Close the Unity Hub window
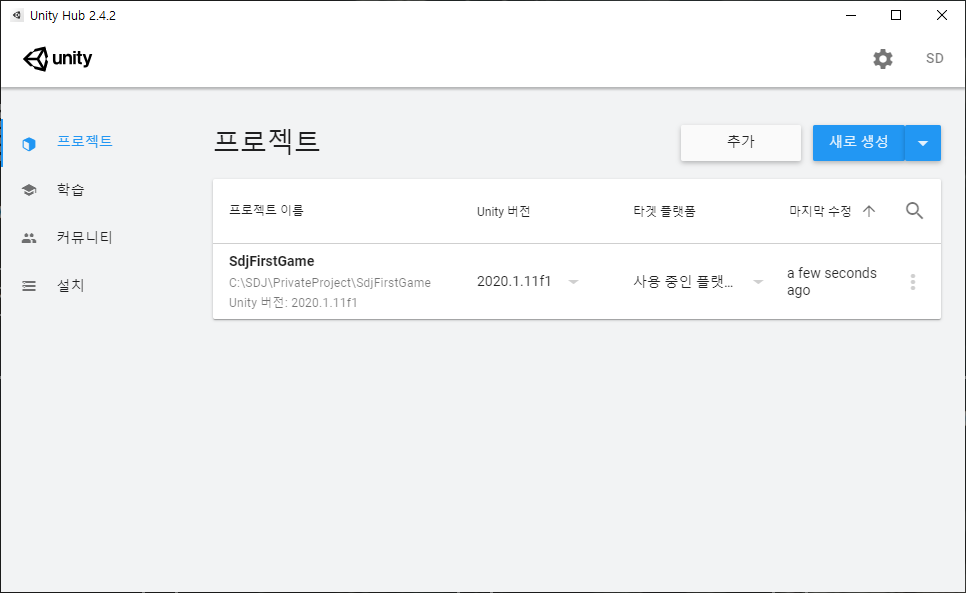Screen dimensions: 966x593 click(942, 15)
